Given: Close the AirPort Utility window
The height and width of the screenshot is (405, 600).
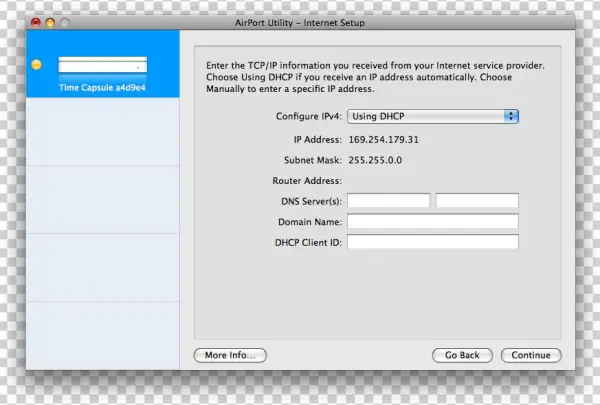Looking at the screenshot, I should tap(36, 23).
